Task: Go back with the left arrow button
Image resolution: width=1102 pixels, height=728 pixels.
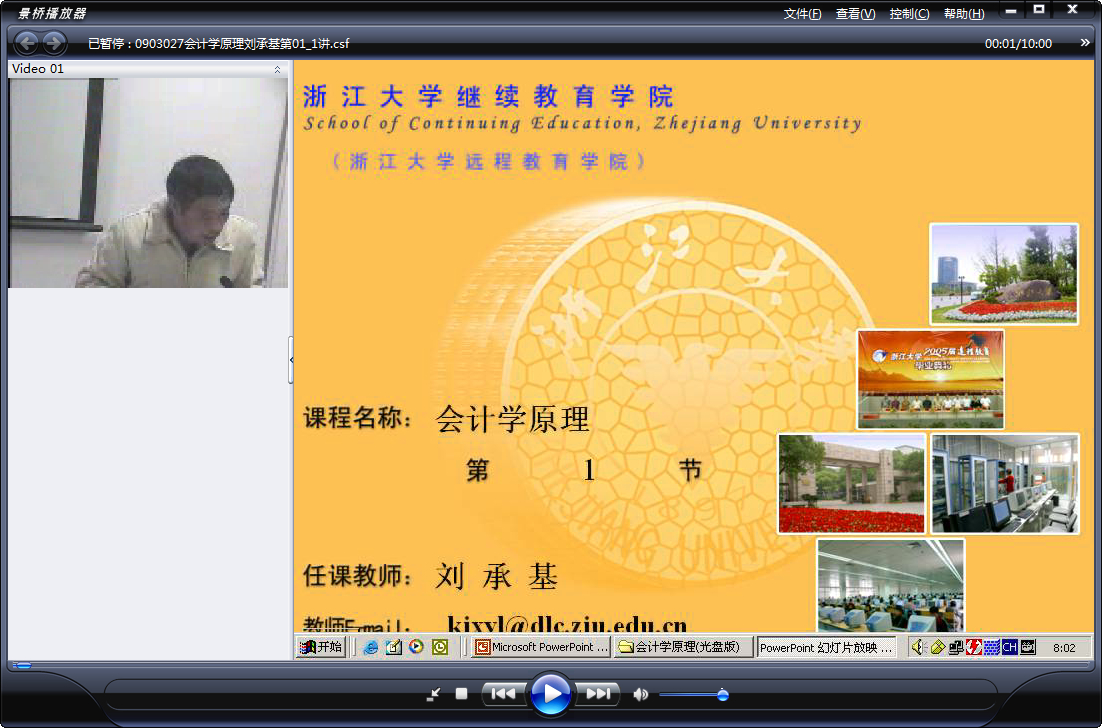Action: point(27,43)
